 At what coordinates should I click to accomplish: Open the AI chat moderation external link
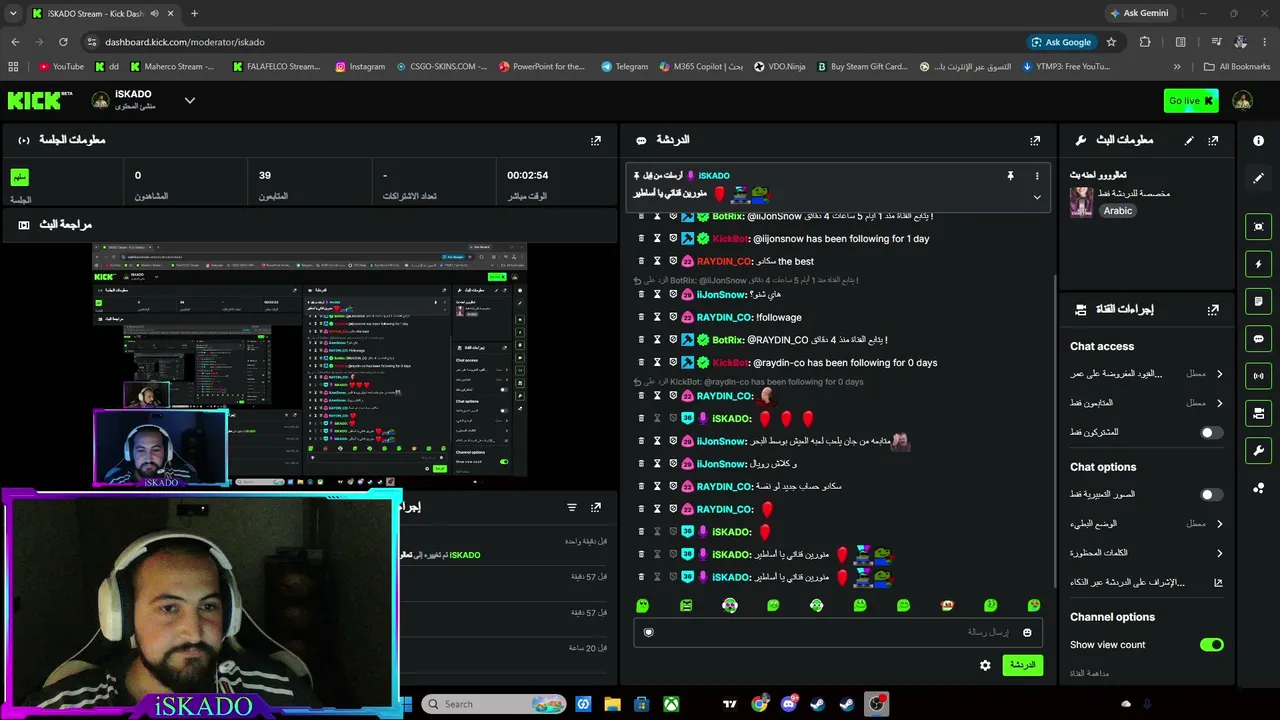coord(1218,582)
